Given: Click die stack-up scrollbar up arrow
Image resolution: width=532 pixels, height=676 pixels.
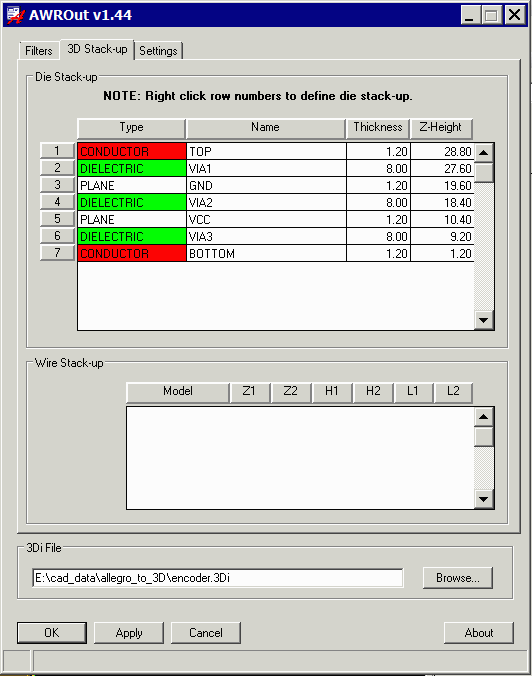Looking at the screenshot, I should point(484,152).
